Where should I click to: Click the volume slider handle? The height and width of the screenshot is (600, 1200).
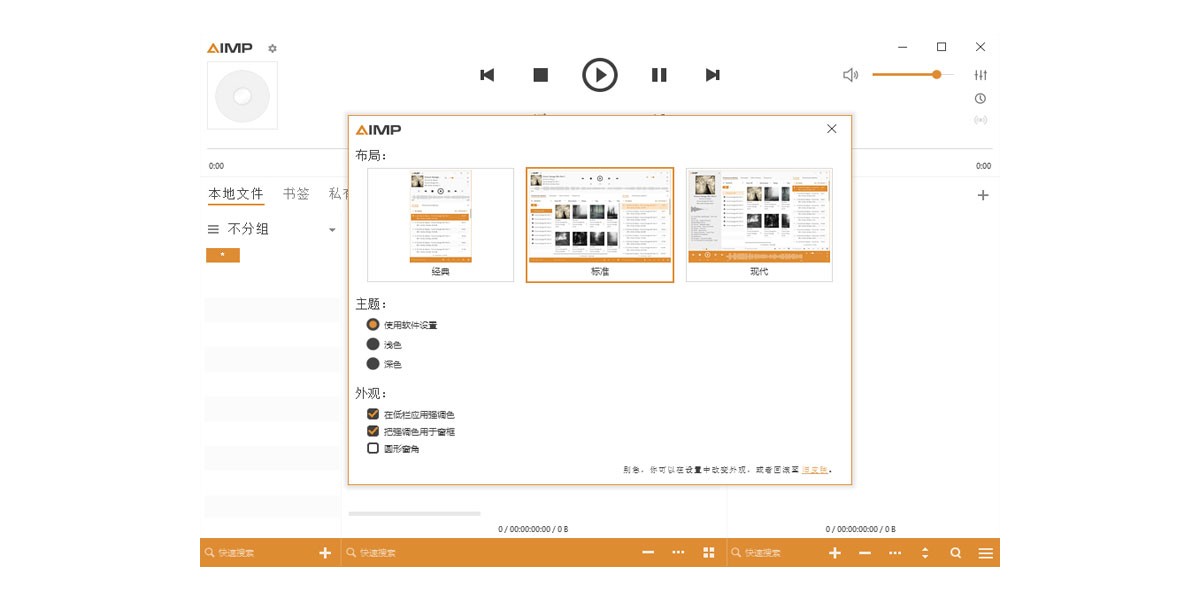click(x=936, y=74)
